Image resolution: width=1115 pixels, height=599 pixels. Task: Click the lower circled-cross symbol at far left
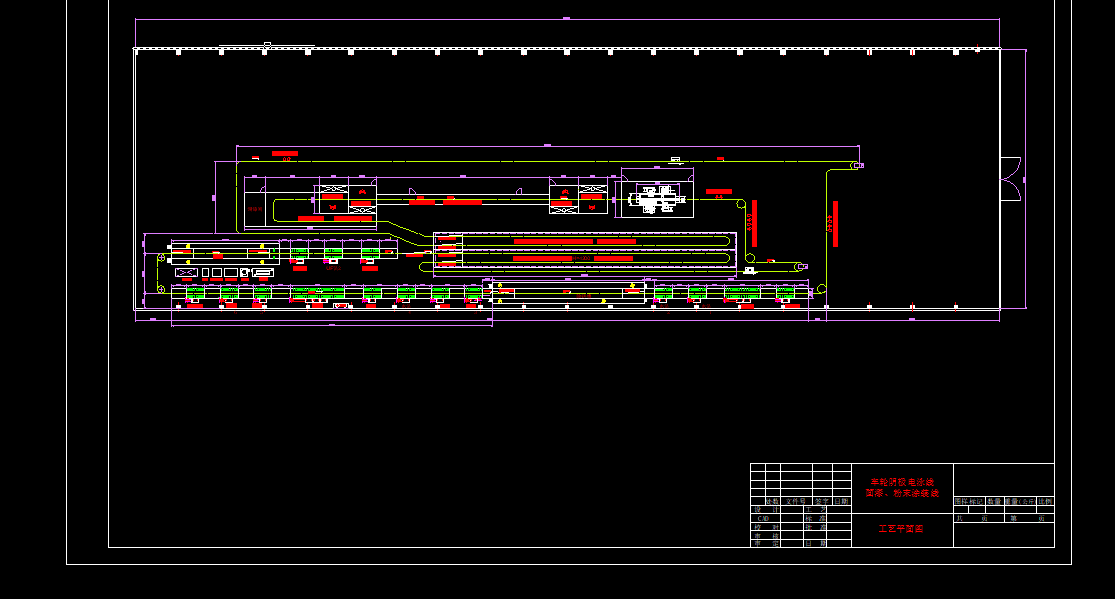click(161, 290)
